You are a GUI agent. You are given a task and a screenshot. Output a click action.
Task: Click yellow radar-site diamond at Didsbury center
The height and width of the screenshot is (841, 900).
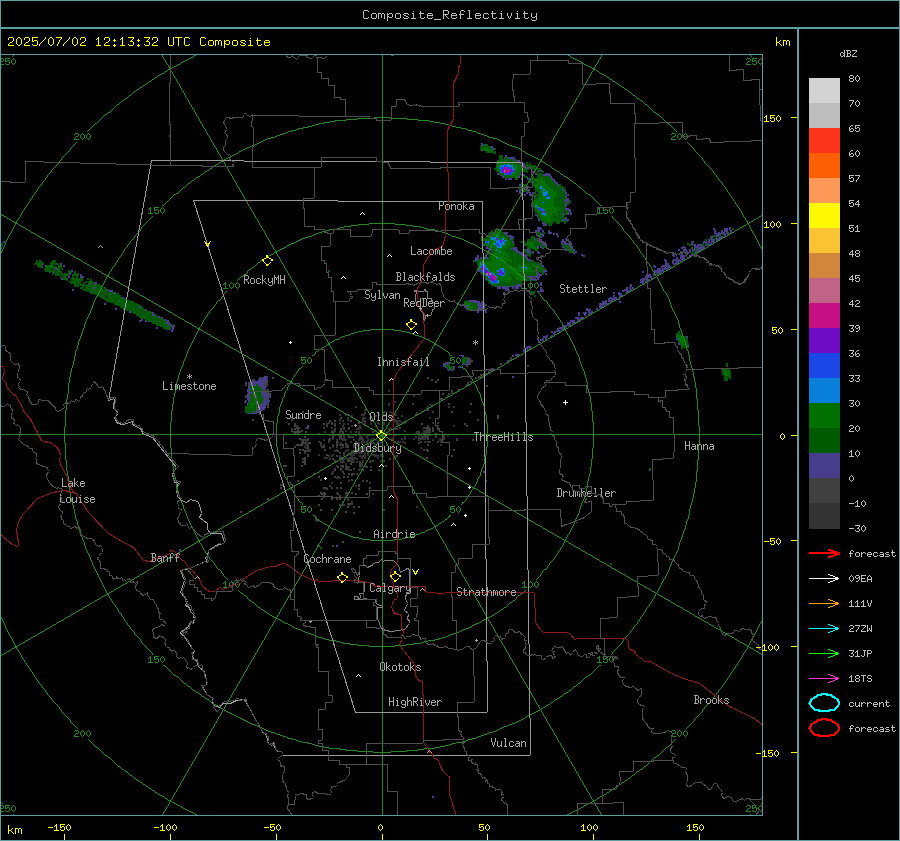pyautogui.click(x=381, y=436)
